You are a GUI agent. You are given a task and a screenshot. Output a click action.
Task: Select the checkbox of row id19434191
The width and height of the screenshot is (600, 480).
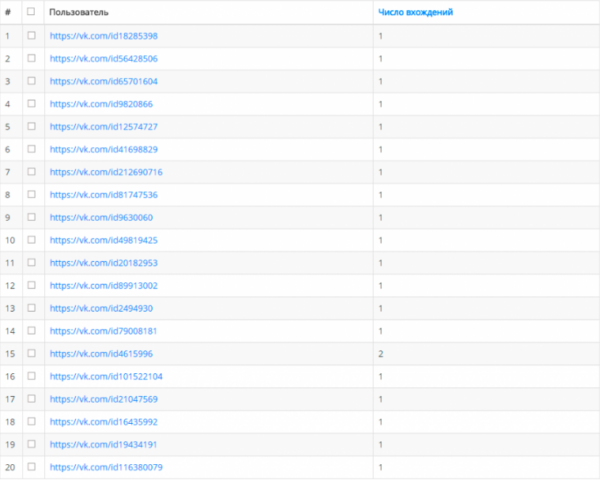point(31,444)
